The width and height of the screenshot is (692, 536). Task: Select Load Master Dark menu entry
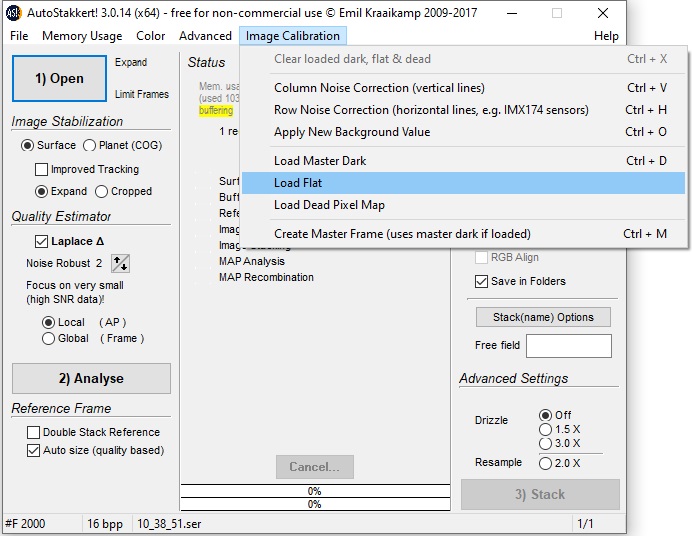[320, 161]
